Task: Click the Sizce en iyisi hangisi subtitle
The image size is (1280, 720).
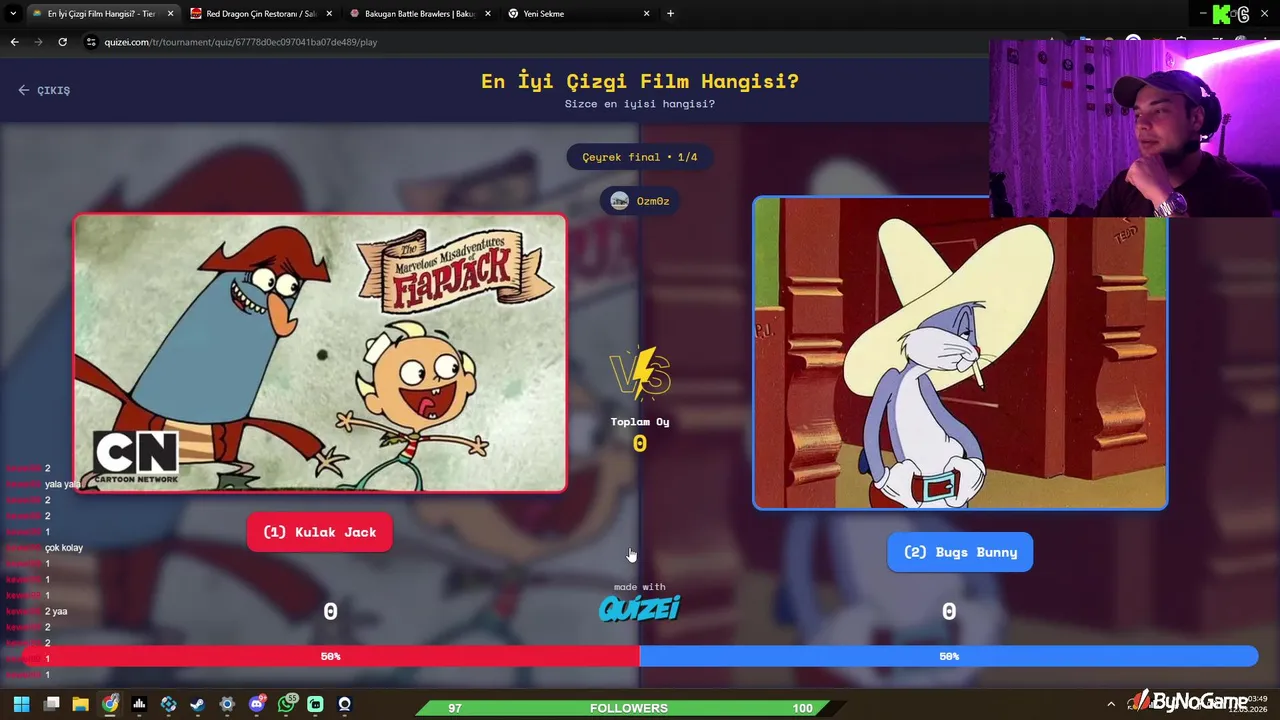Action: pos(640,104)
